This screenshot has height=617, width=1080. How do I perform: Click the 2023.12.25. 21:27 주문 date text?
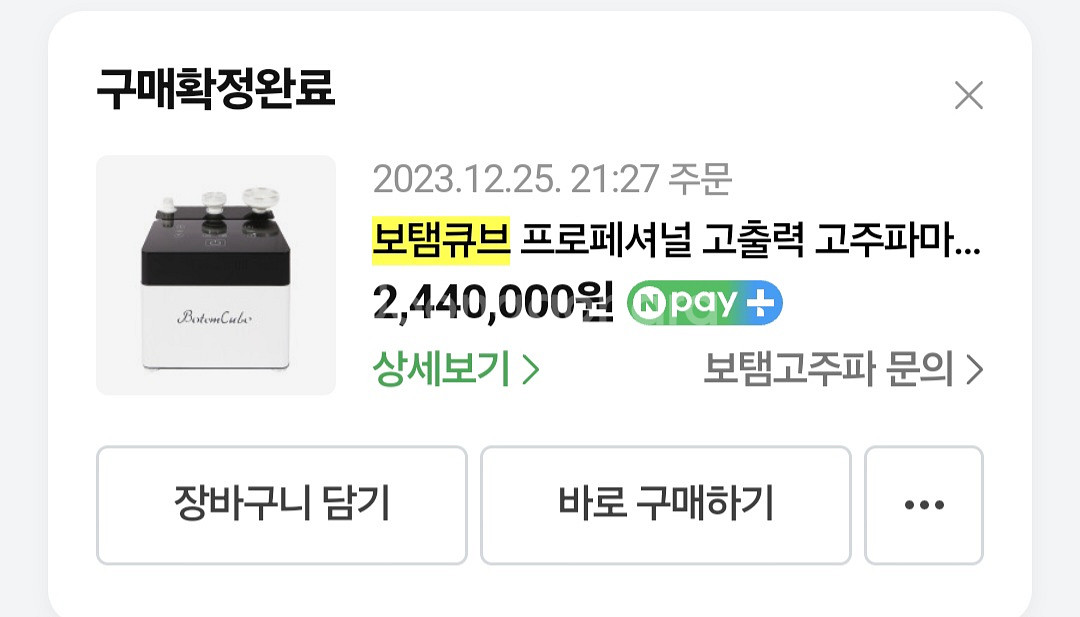tap(552, 179)
